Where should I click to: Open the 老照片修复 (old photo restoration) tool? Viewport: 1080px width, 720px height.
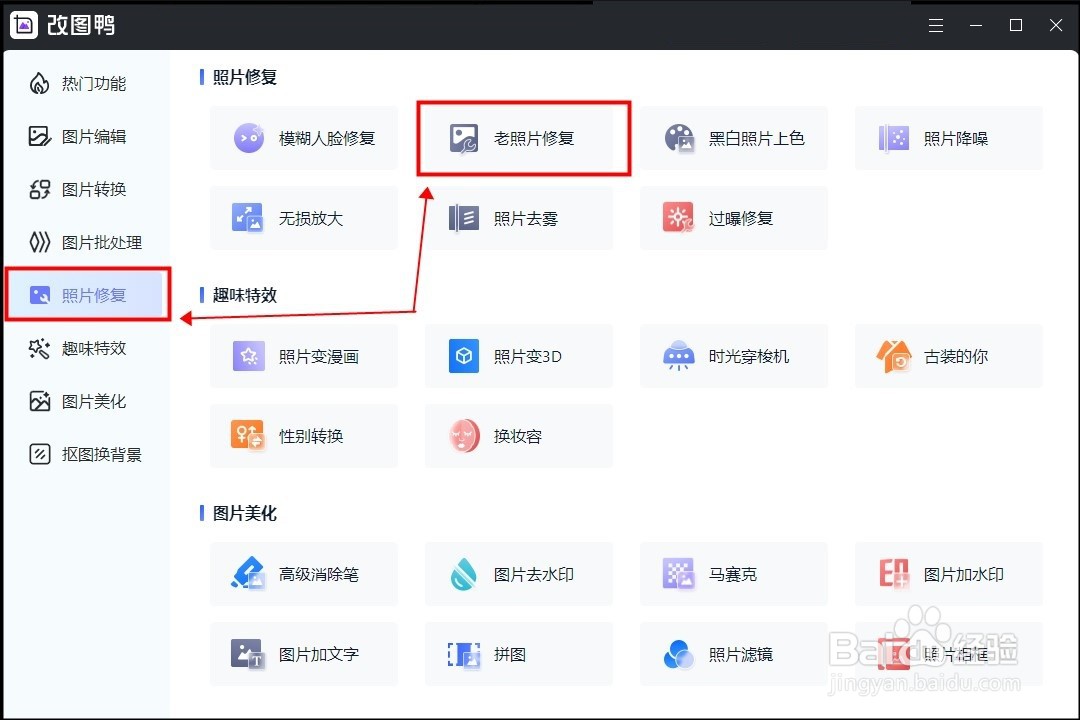pyautogui.click(x=522, y=139)
